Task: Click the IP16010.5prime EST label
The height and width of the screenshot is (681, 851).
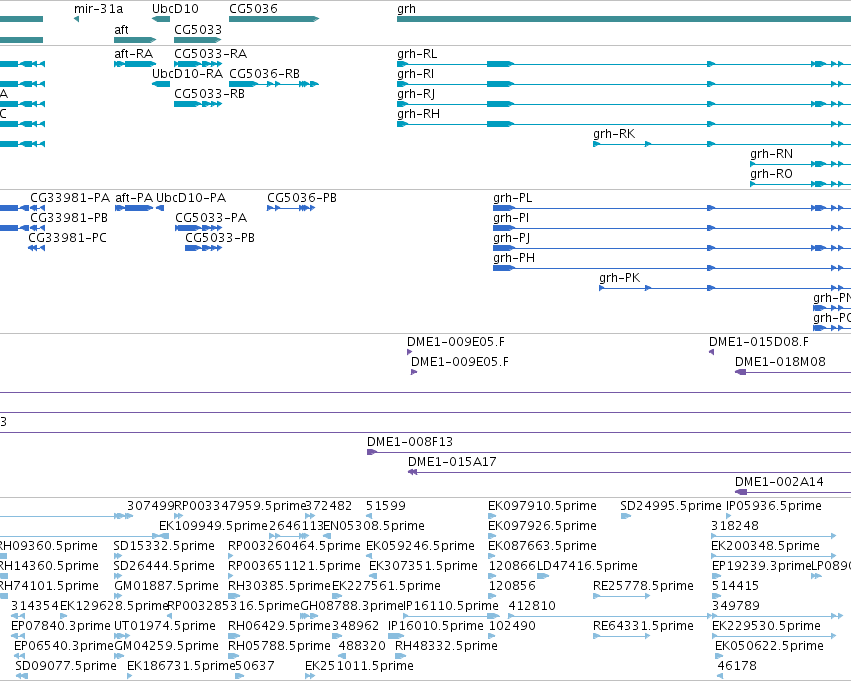Action: coord(435,627)
